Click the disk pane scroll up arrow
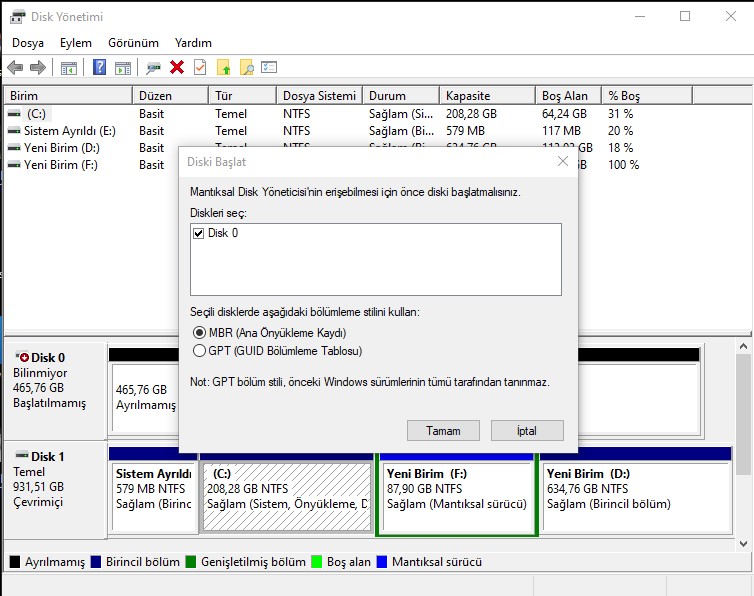The width and height of the screenshot is (754, 596). (743, 346)
